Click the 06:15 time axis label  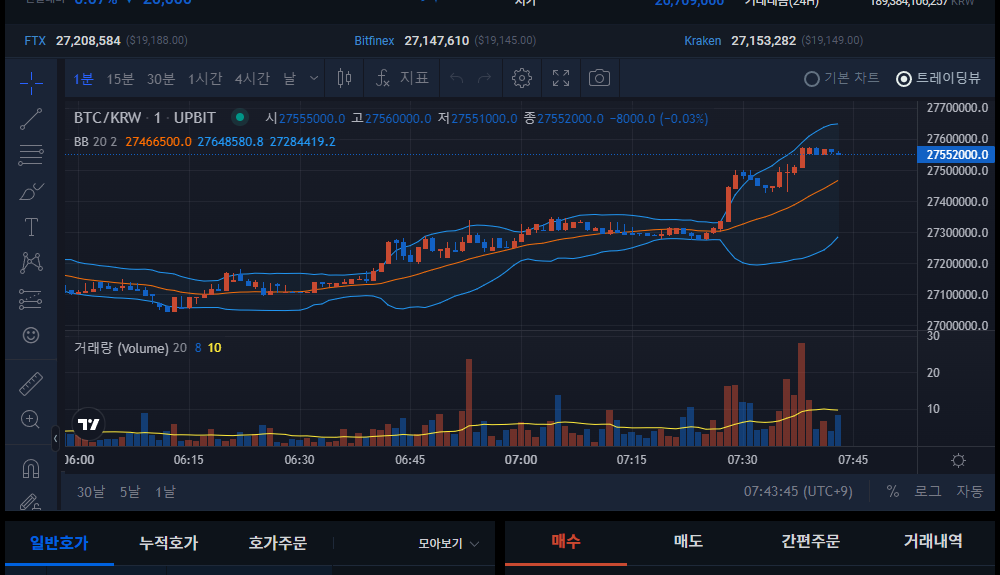pyautogui.click(x=189, y=460)
